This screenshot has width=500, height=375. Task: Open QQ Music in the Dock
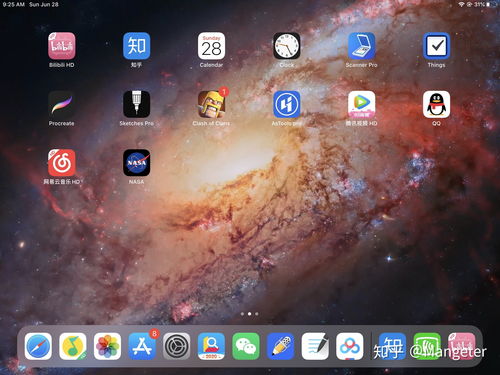click(x=73, y=346)
